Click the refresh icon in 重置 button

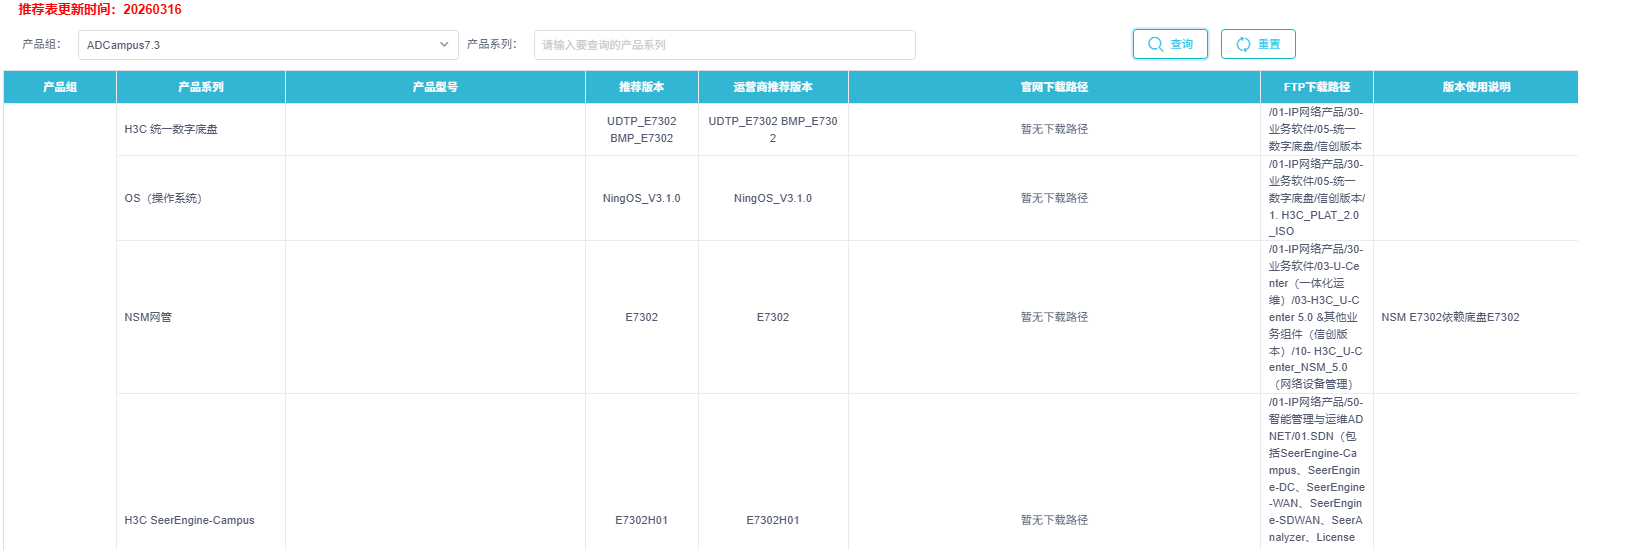[1243, 44]
